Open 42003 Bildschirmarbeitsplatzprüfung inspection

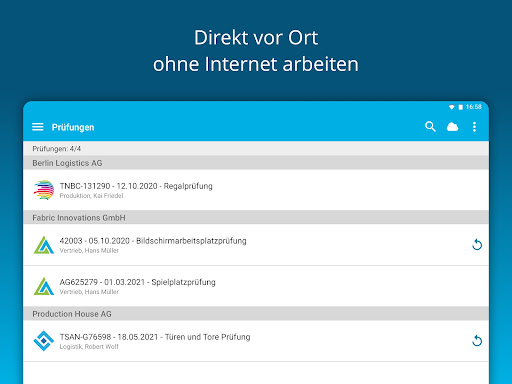point(256,245)
